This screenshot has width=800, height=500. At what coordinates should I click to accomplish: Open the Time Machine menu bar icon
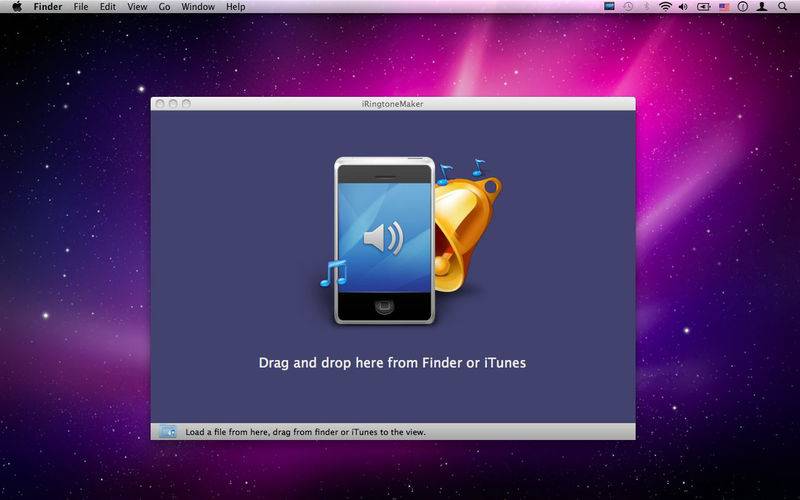pyautogui.click(x=628, y=7)
